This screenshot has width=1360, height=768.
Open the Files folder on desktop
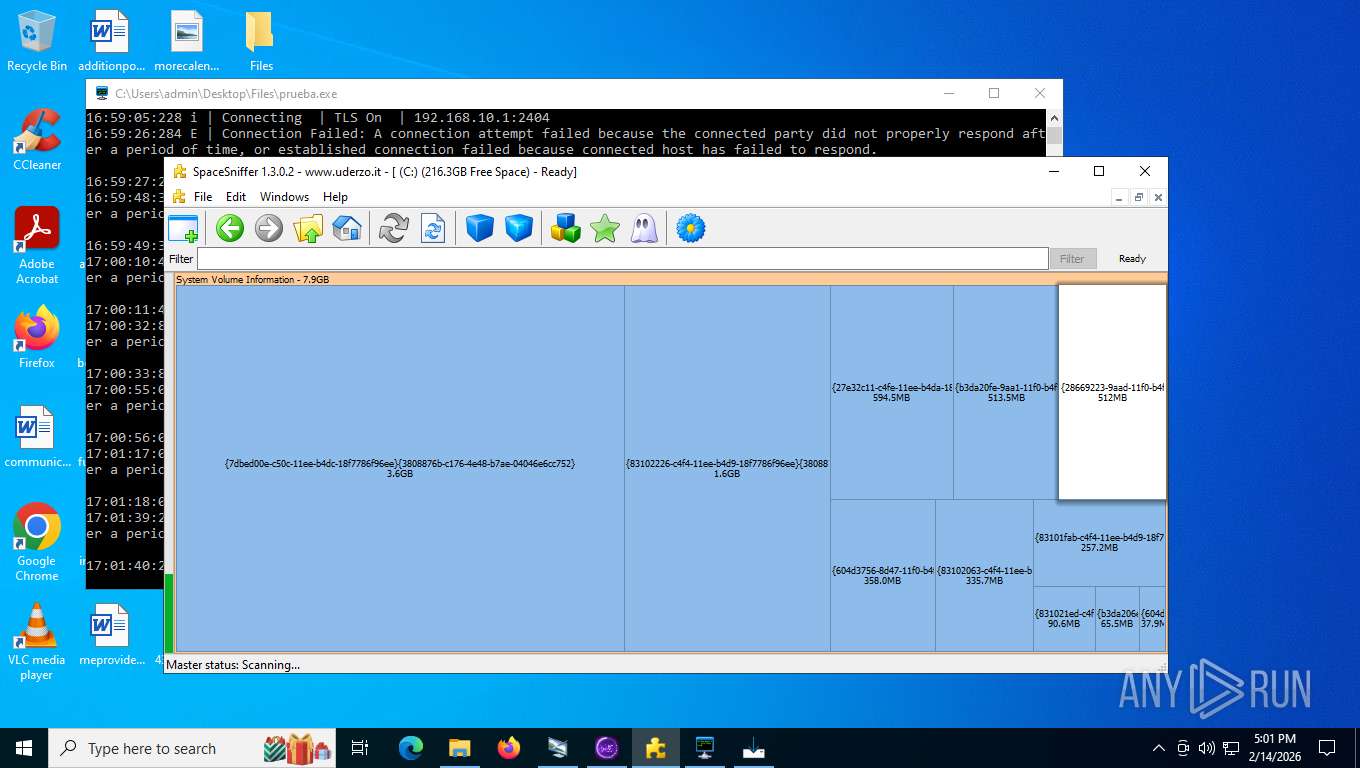coord(261,42)
